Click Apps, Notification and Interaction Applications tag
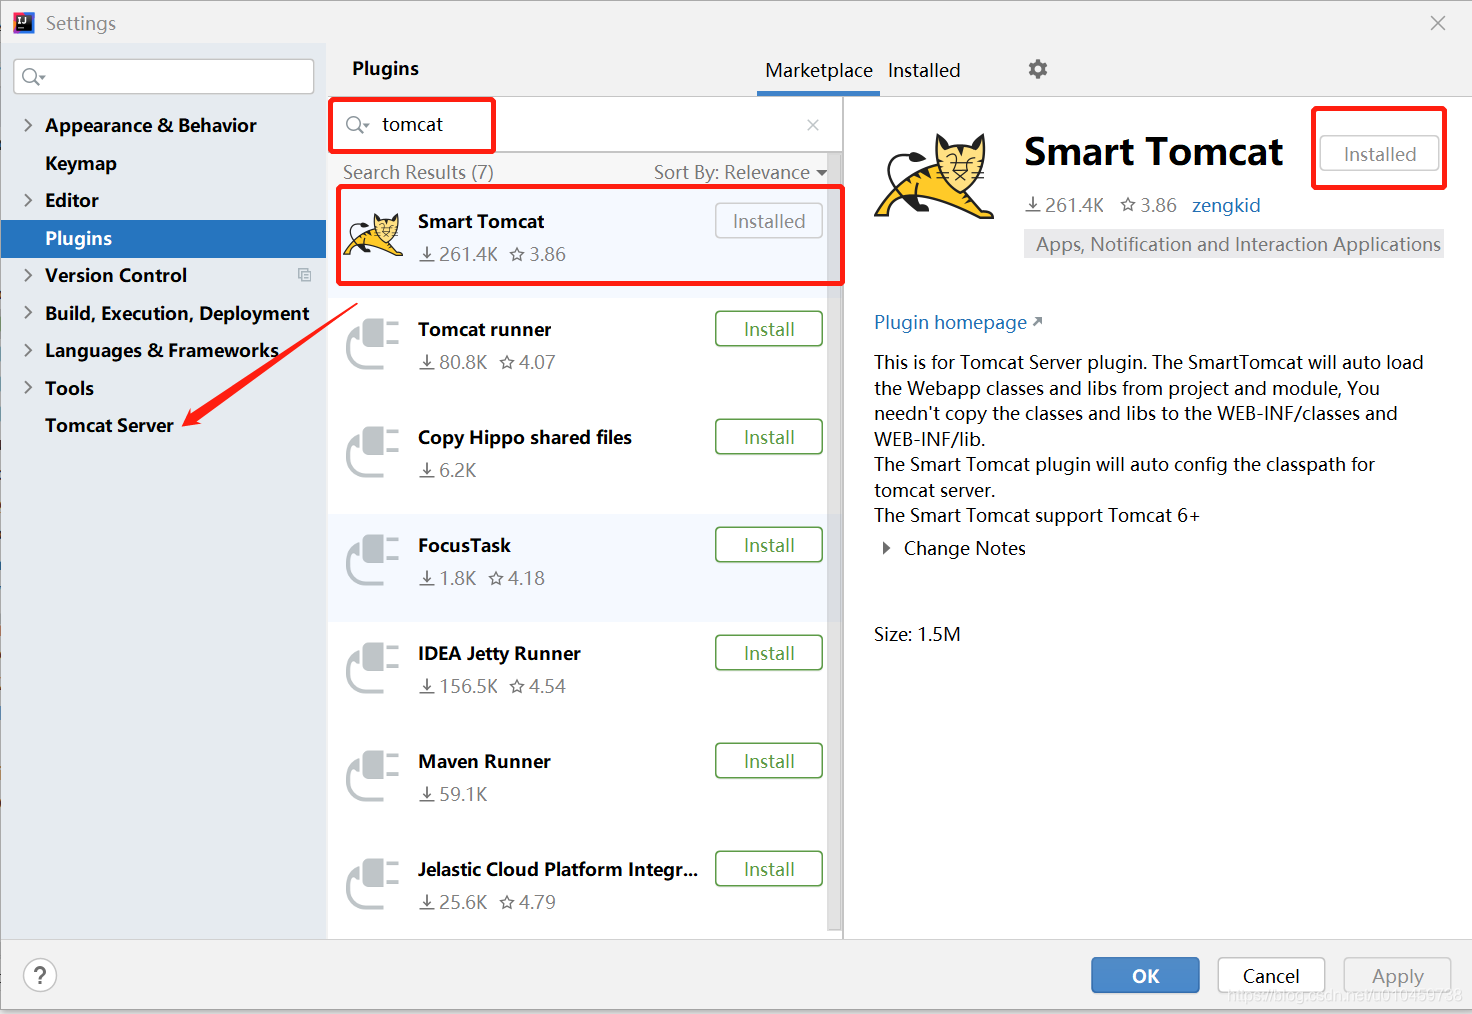Viewport: 1472px width, 1014px height. (1234, 244)
